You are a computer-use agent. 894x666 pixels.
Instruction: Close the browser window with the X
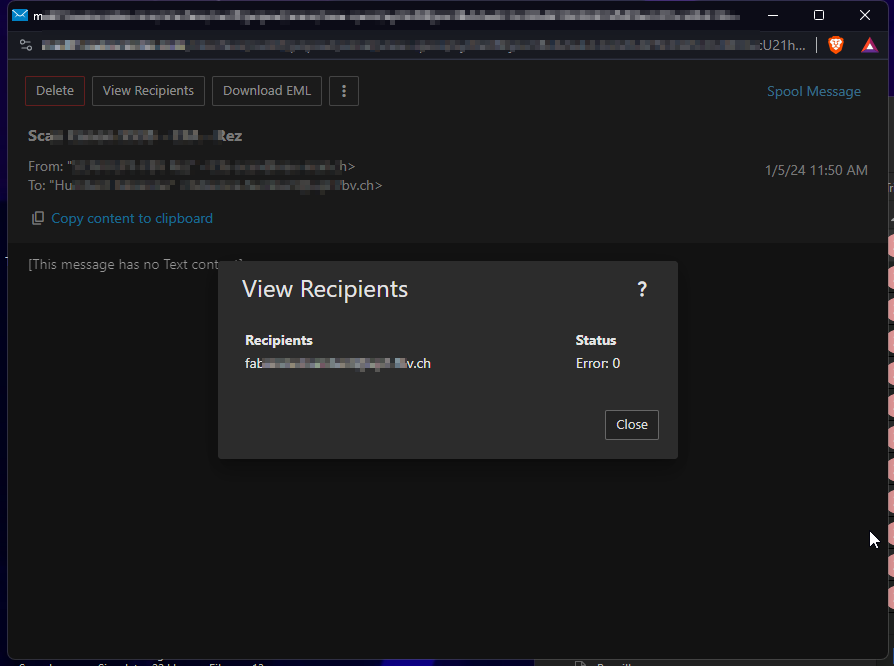865,15
